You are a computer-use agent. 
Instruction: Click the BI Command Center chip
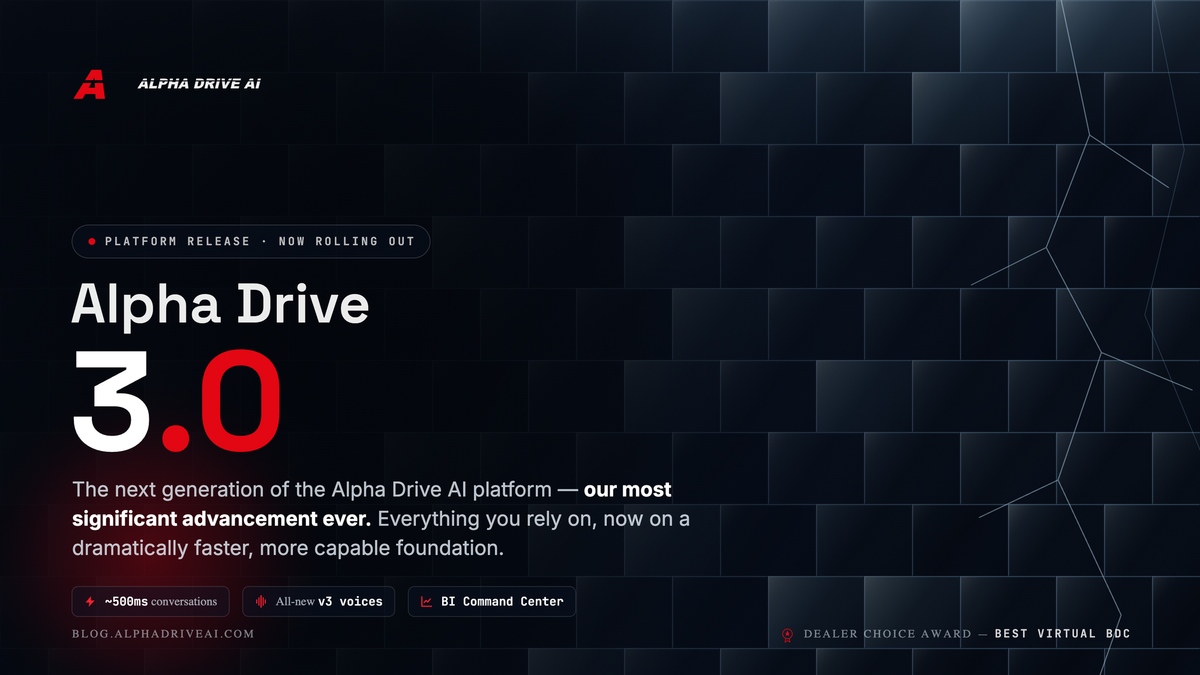tap(492, 602)
